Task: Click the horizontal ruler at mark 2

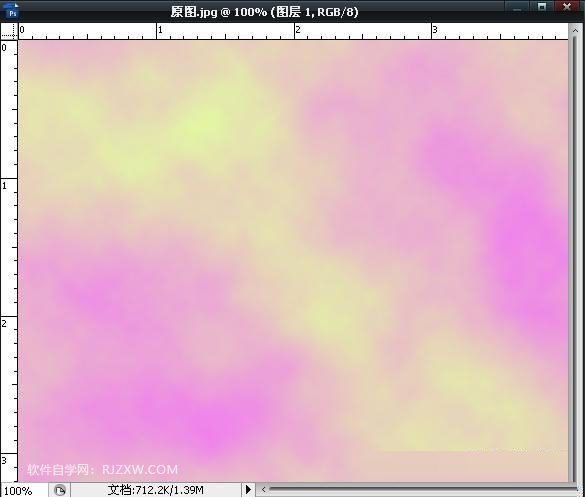Action: coord(298,31)
